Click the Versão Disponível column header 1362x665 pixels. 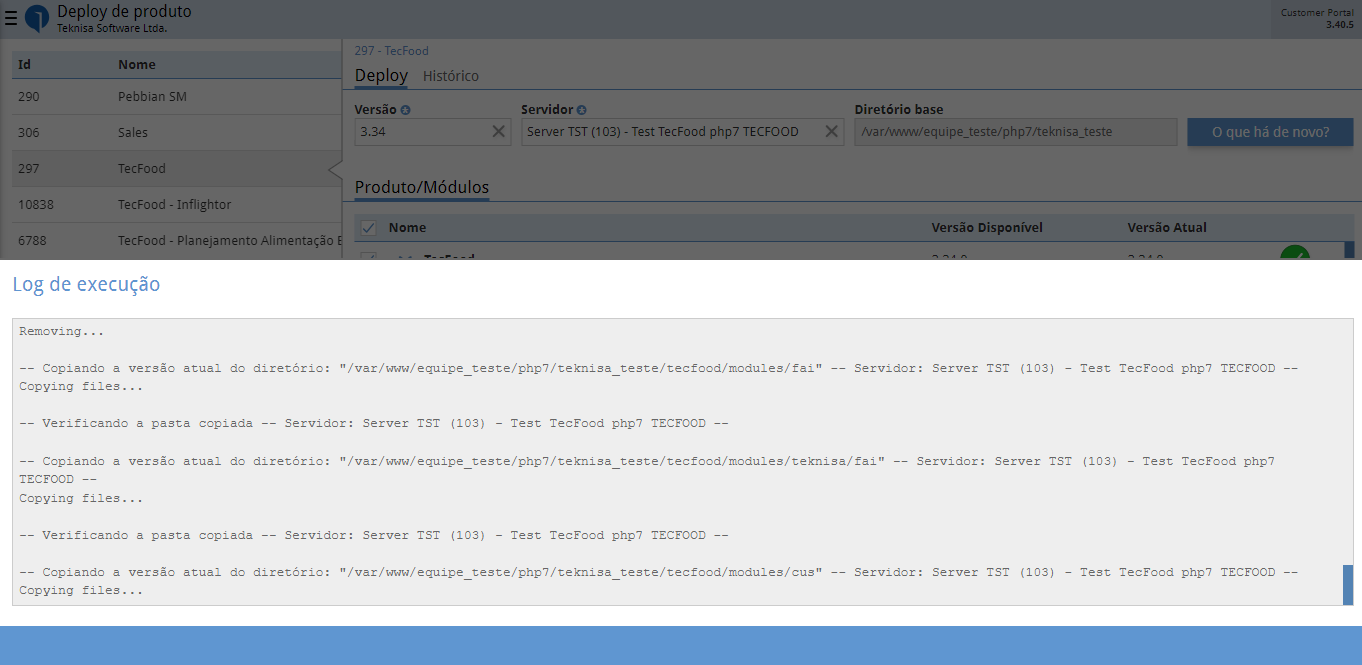[x=987, y=228]
